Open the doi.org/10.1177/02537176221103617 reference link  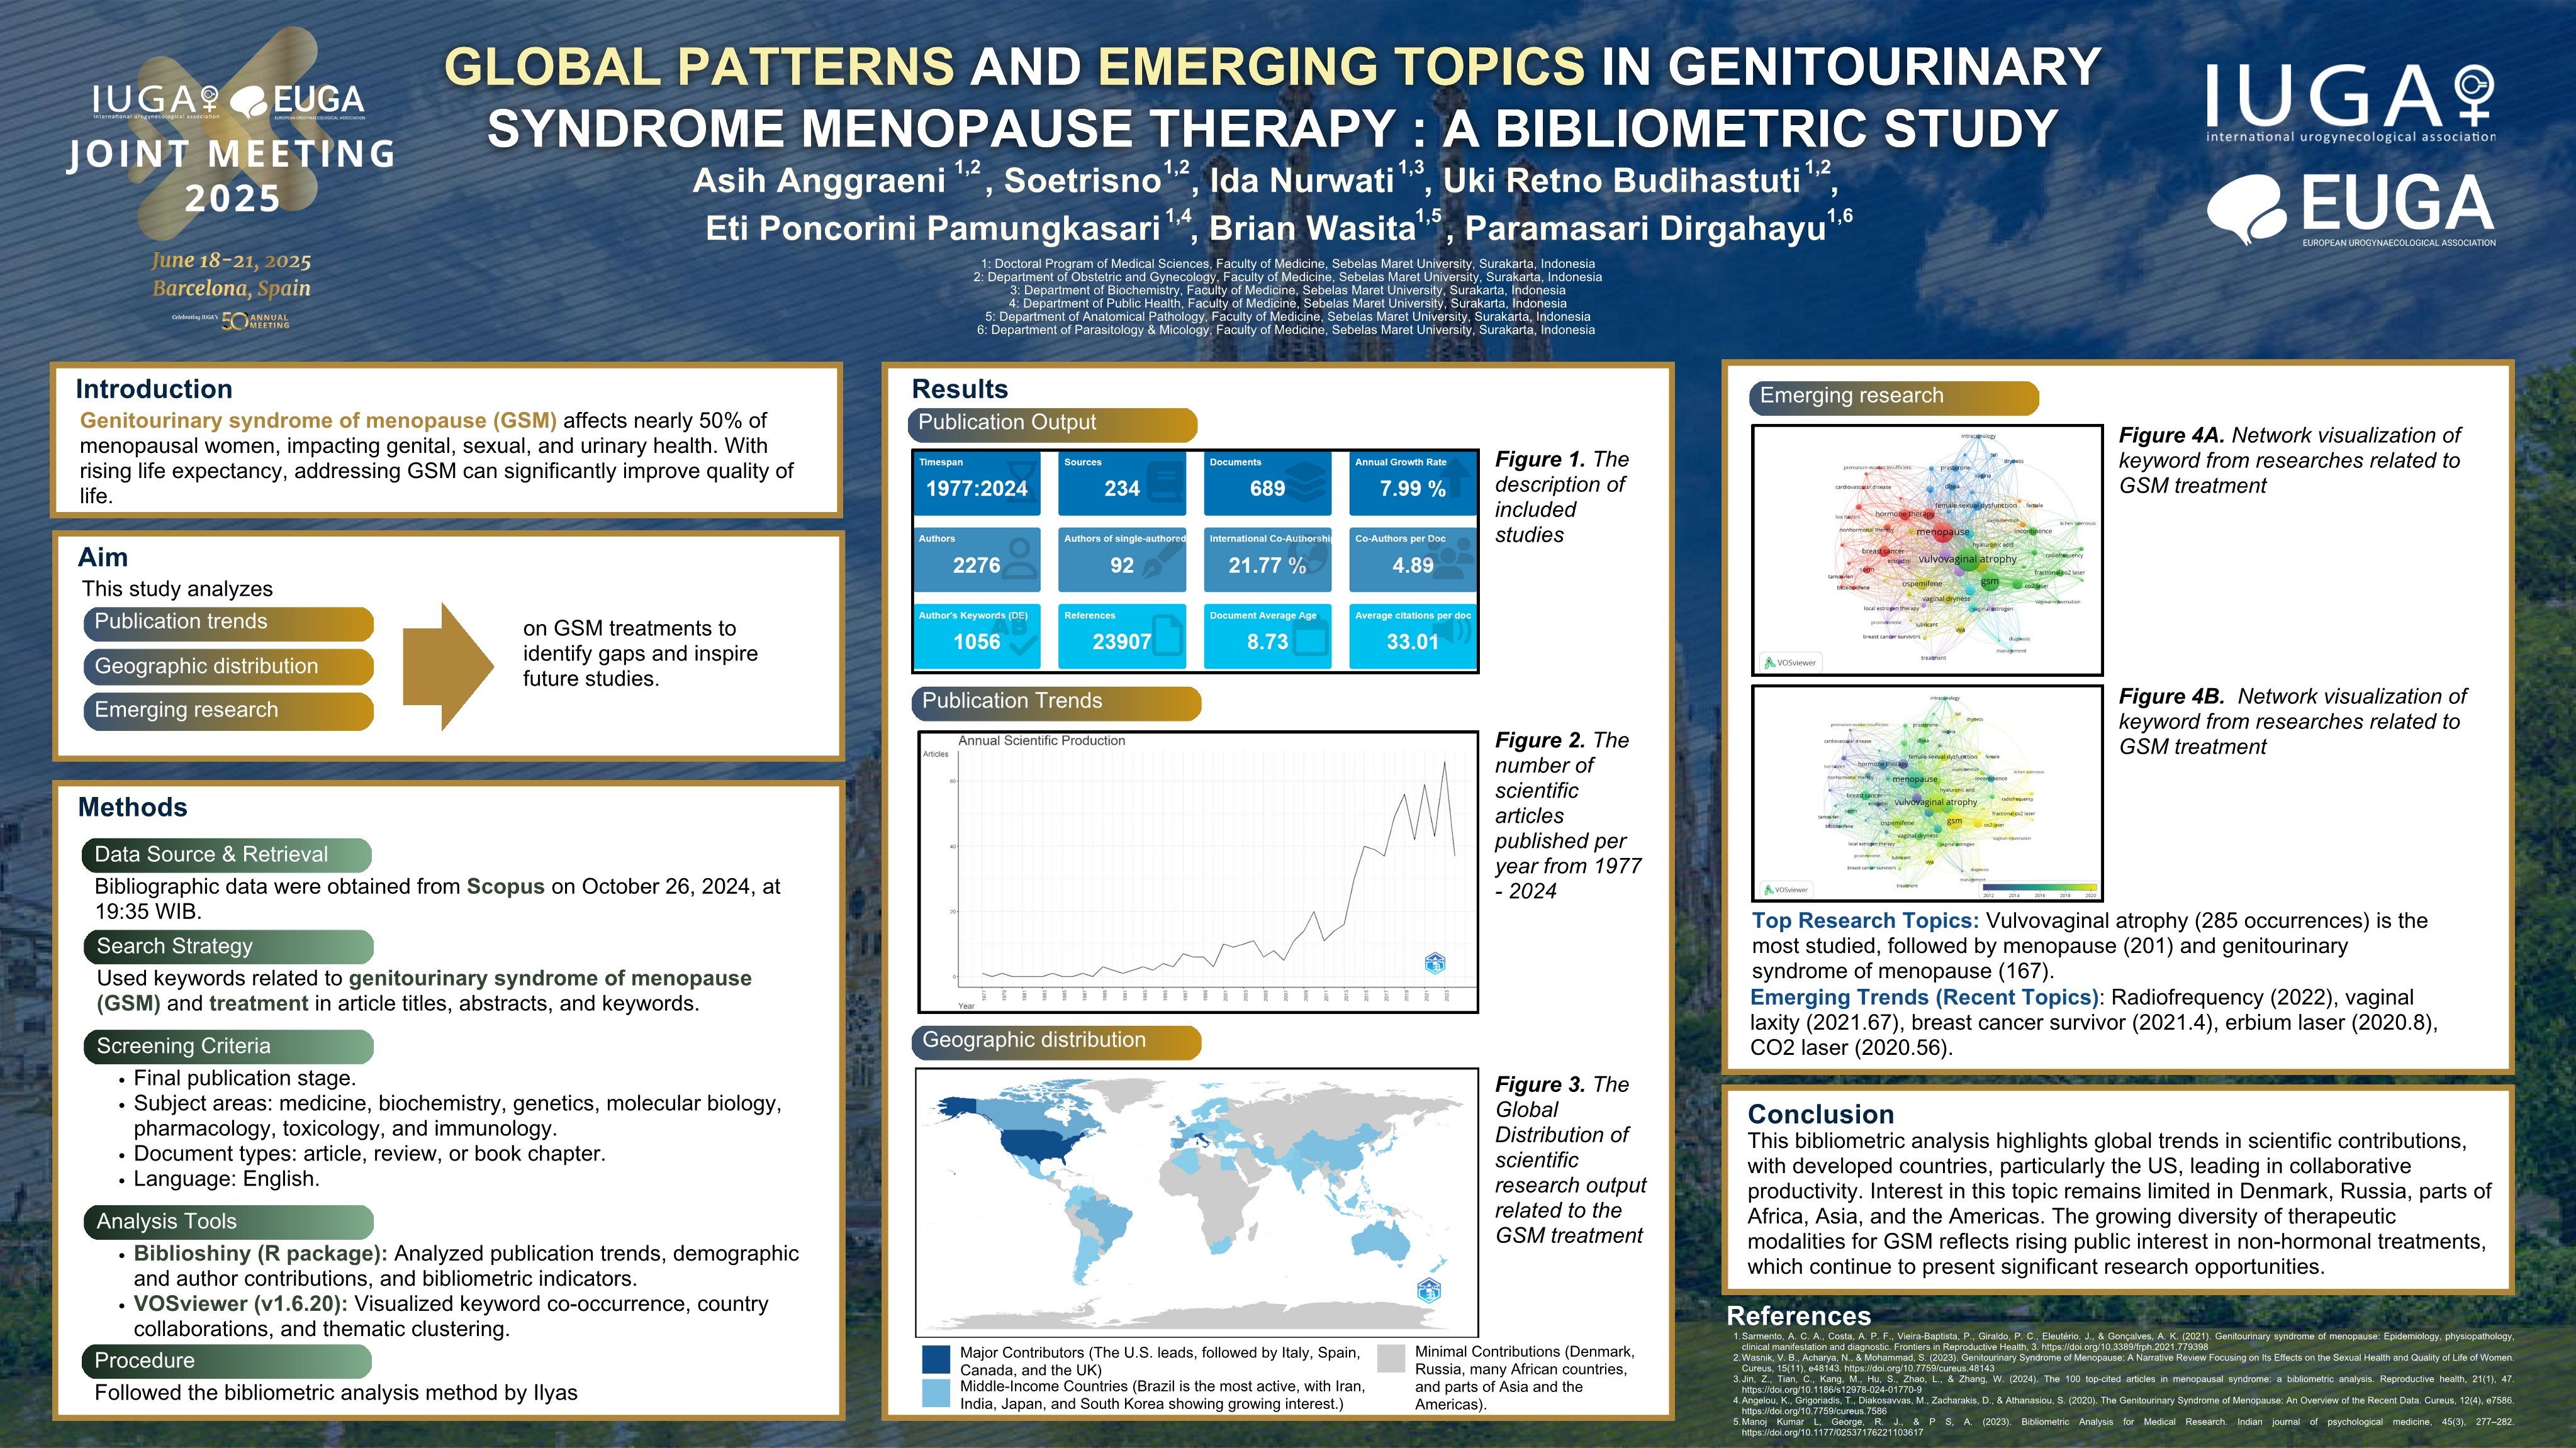point(1832,1433)
